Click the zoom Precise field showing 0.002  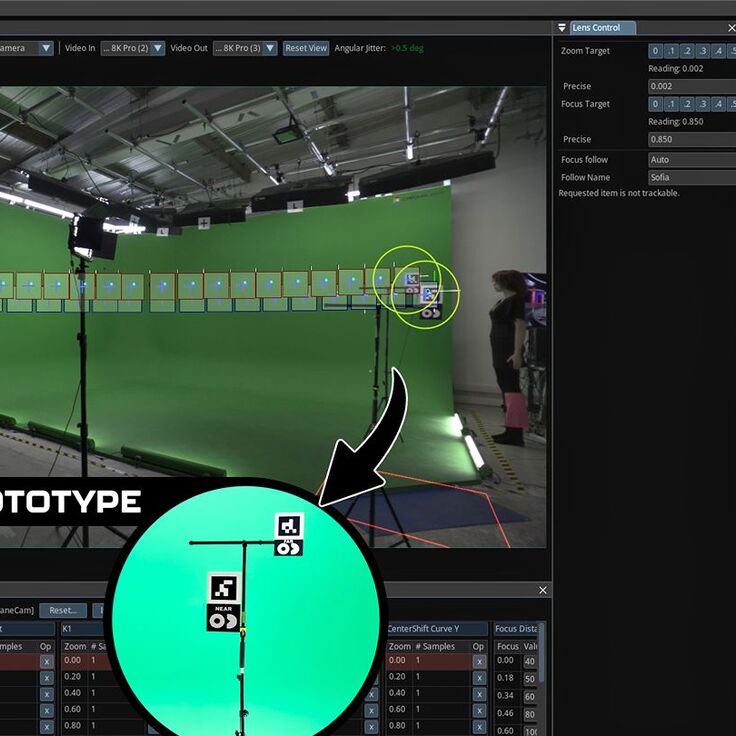coord(692,86)
